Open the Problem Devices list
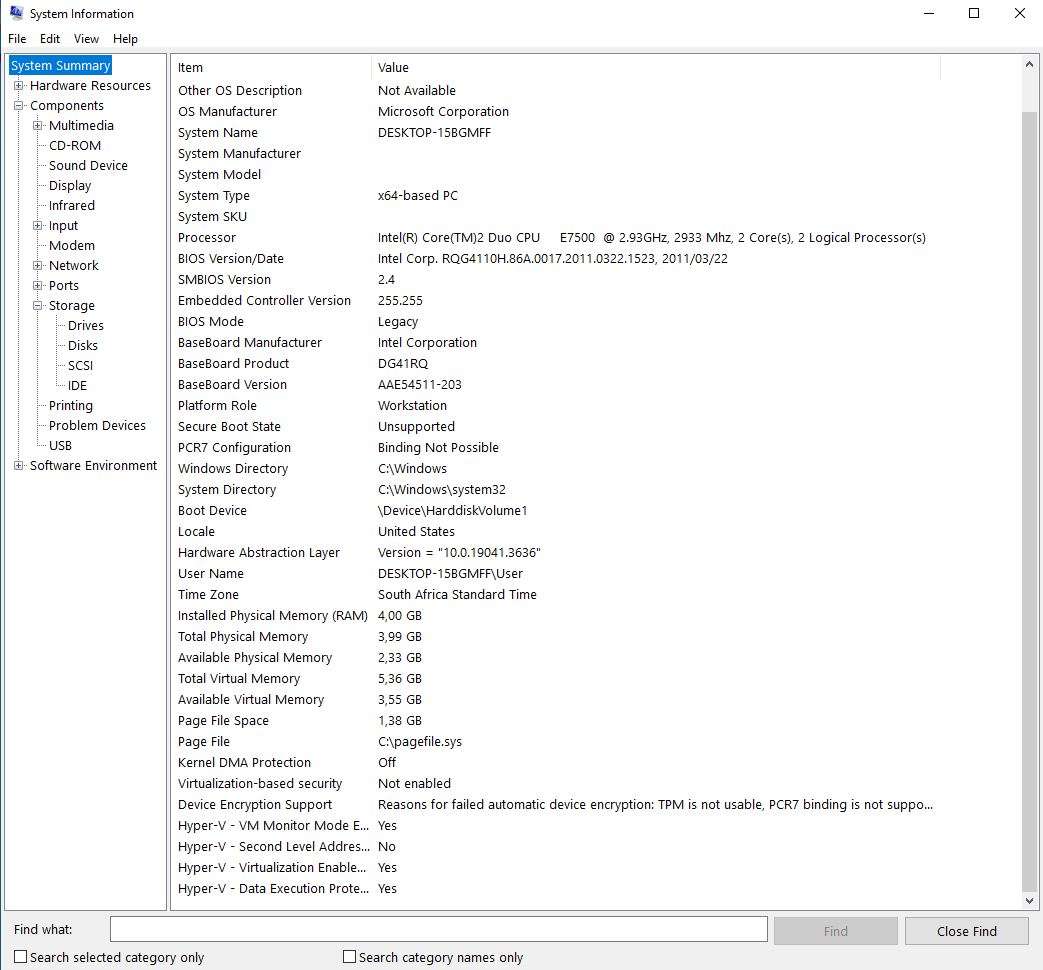The width and height of the screenshot is (1043, 970). pos(98,425)
